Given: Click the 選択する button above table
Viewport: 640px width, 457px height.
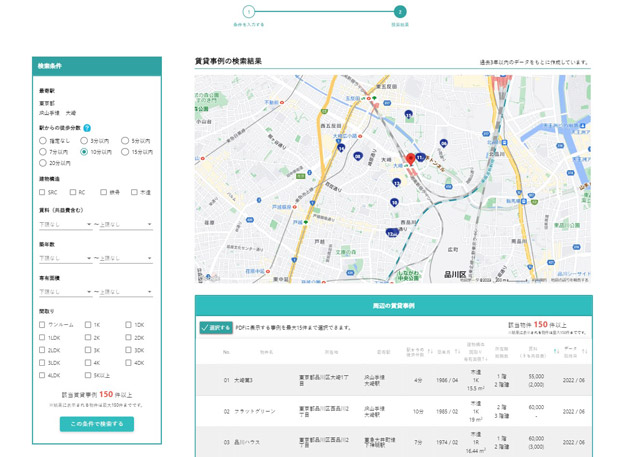Looking at the screenshot, I should click(x=216, y=328).
